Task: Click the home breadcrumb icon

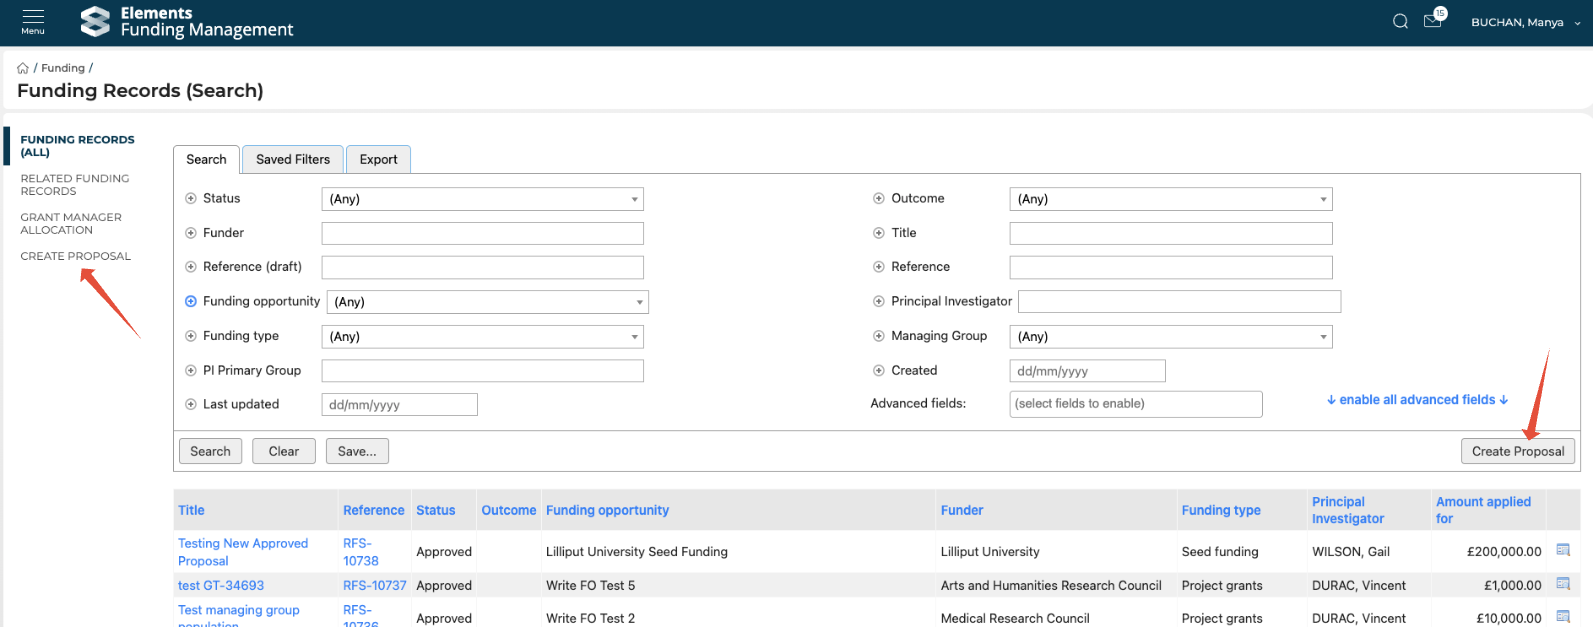Action: [23, 68]
